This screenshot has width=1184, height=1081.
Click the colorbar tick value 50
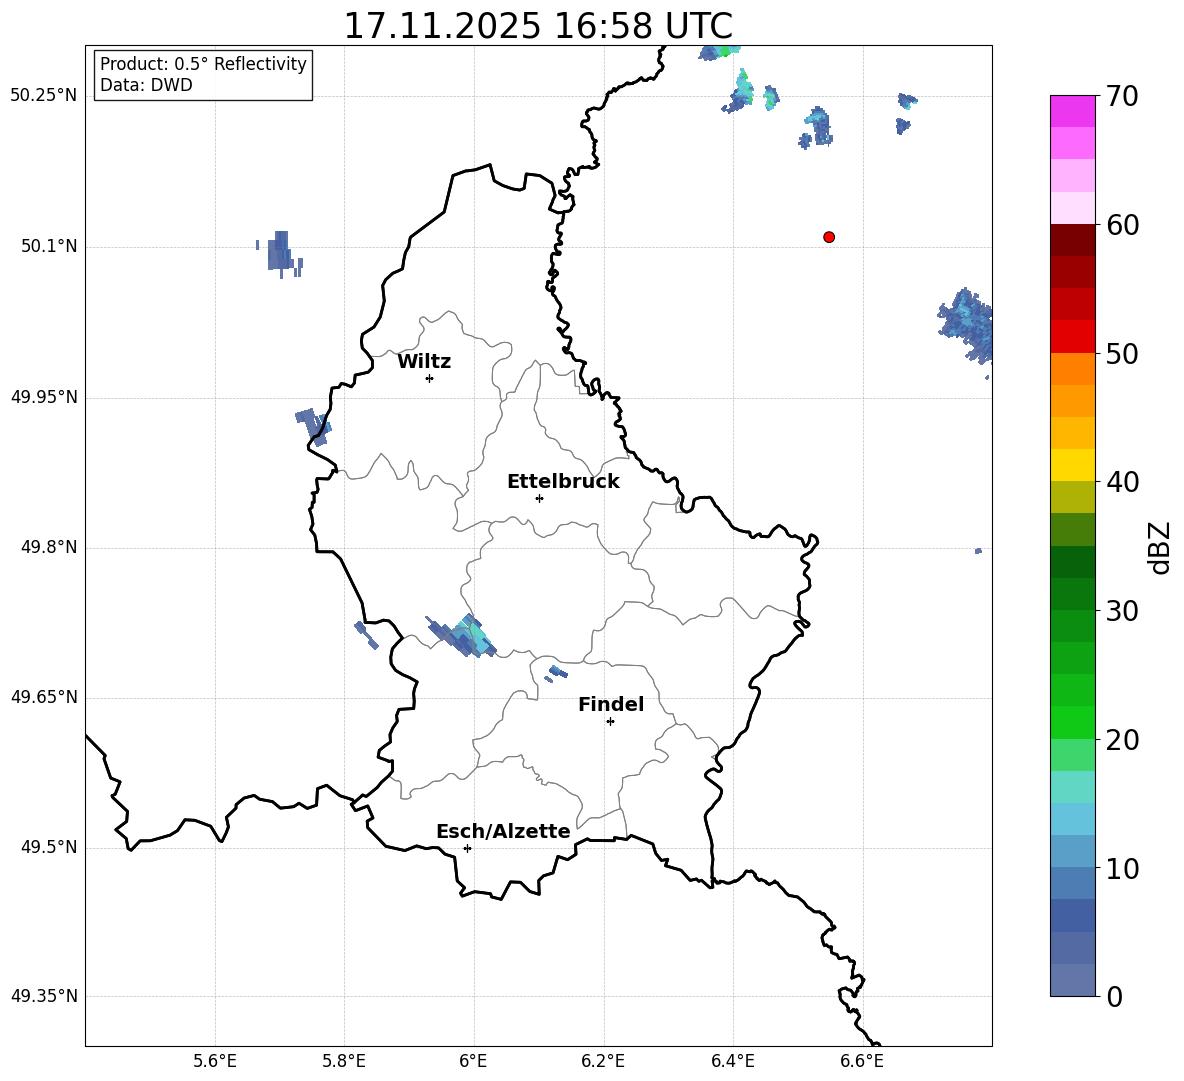click(1122, 354)
